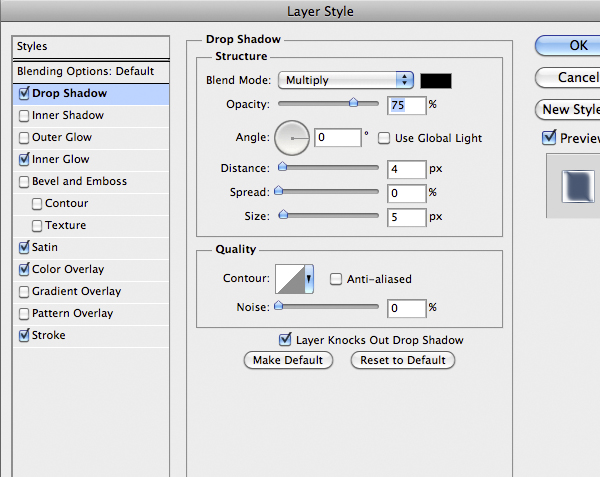Screen dimensions: 600x477
Task: Click the black shadow color swatch
Action: 436,80
